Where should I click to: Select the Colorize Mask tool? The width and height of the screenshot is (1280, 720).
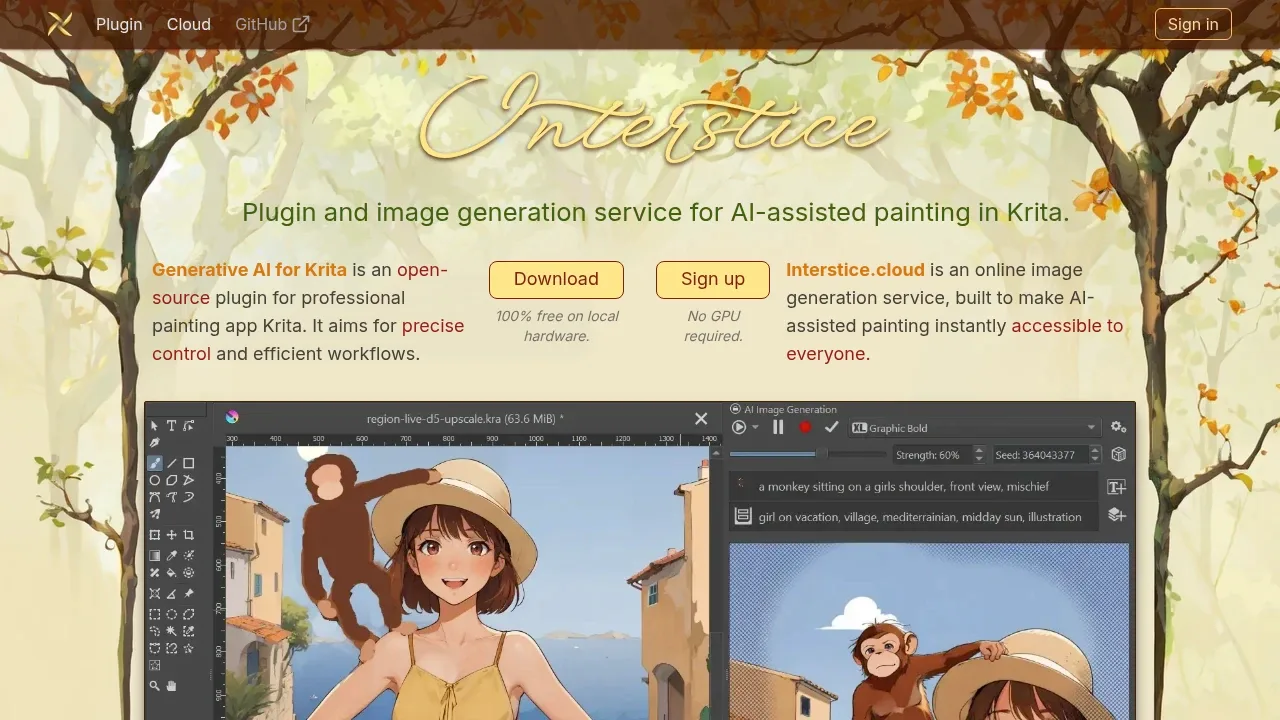(188, 555)
